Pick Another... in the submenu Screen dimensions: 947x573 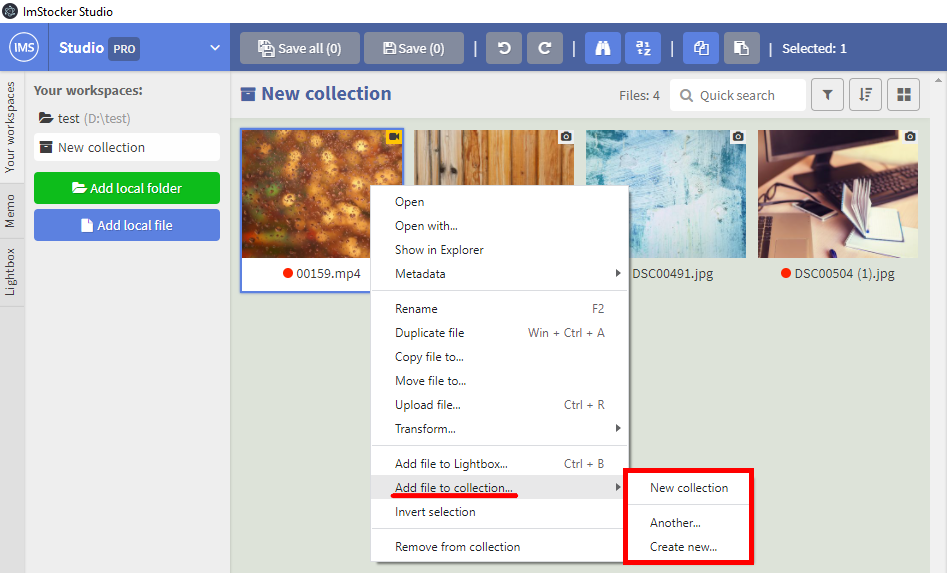pos(689,523)
